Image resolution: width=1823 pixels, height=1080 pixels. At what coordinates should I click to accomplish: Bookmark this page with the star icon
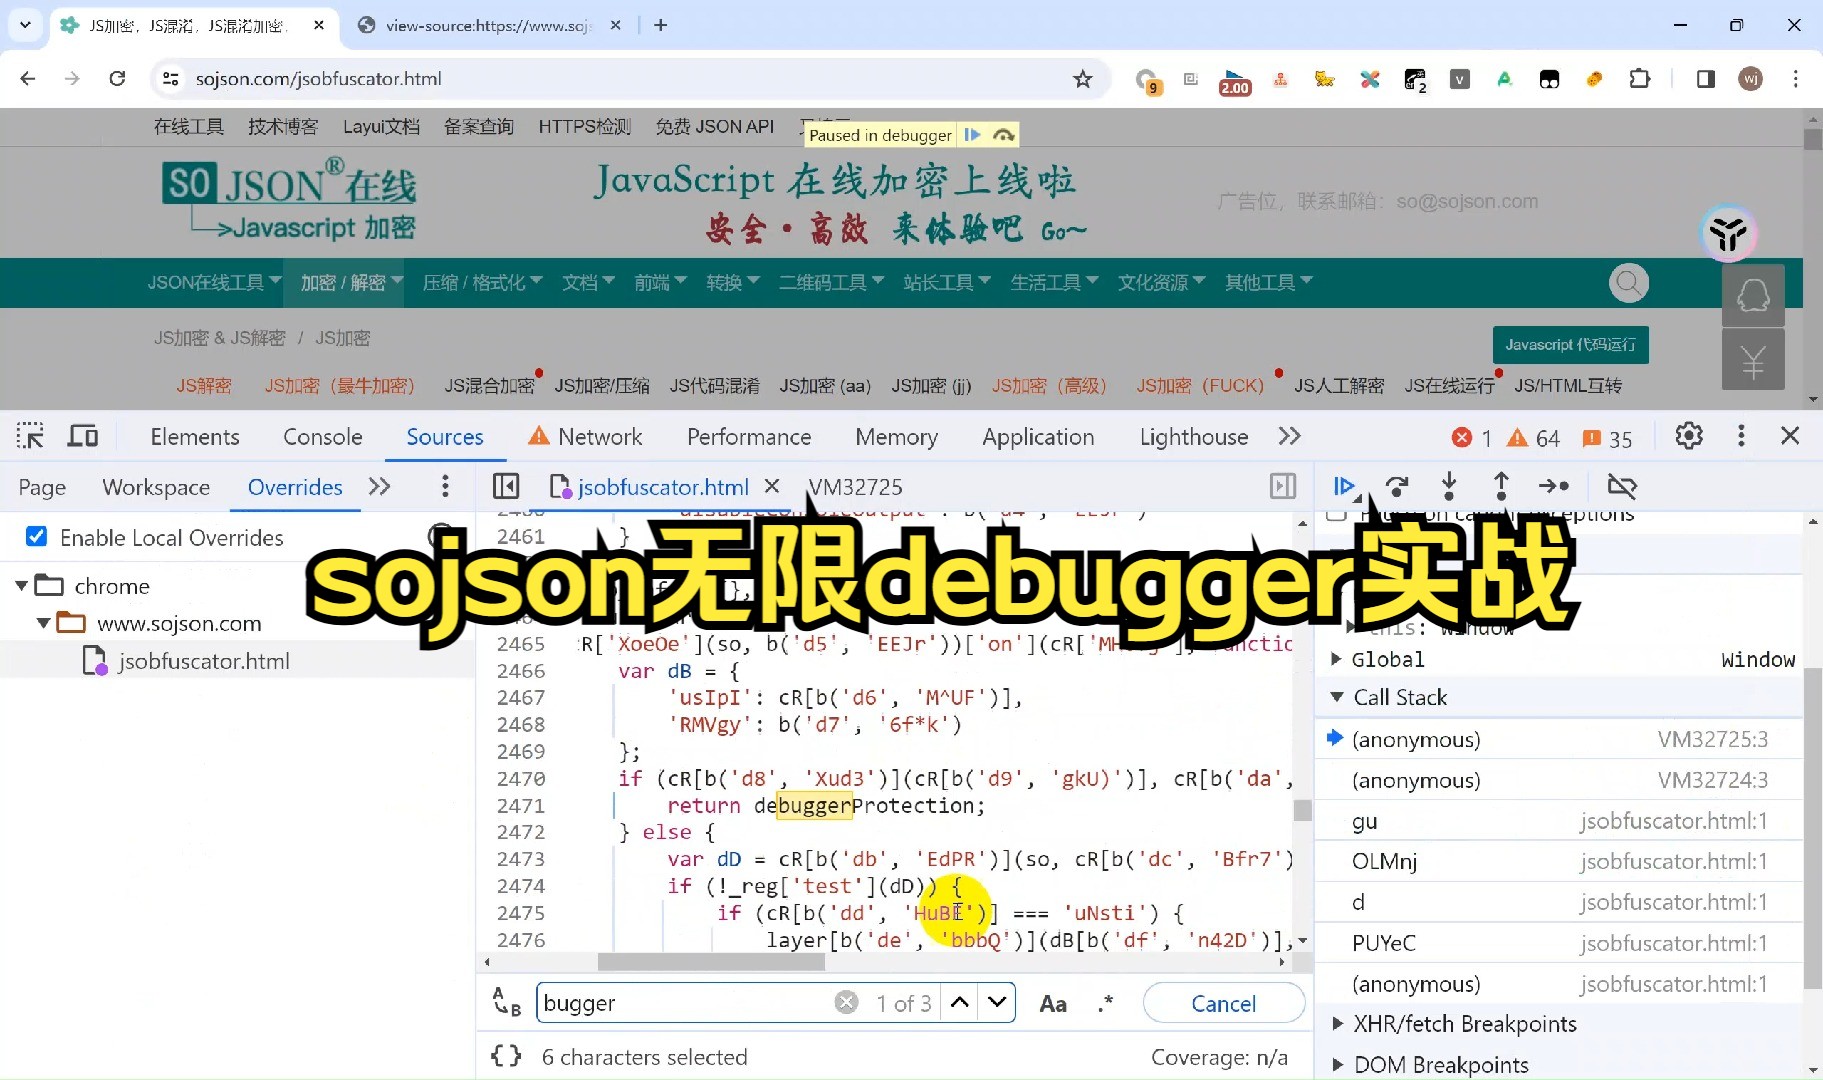tap(1083, 79)
